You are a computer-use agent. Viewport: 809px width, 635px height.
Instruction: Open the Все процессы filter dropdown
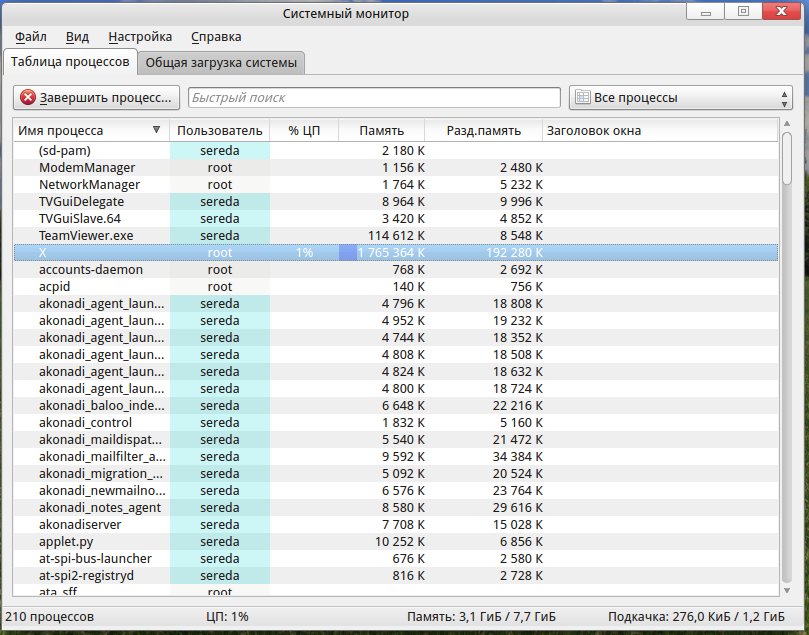pos(680,98)
